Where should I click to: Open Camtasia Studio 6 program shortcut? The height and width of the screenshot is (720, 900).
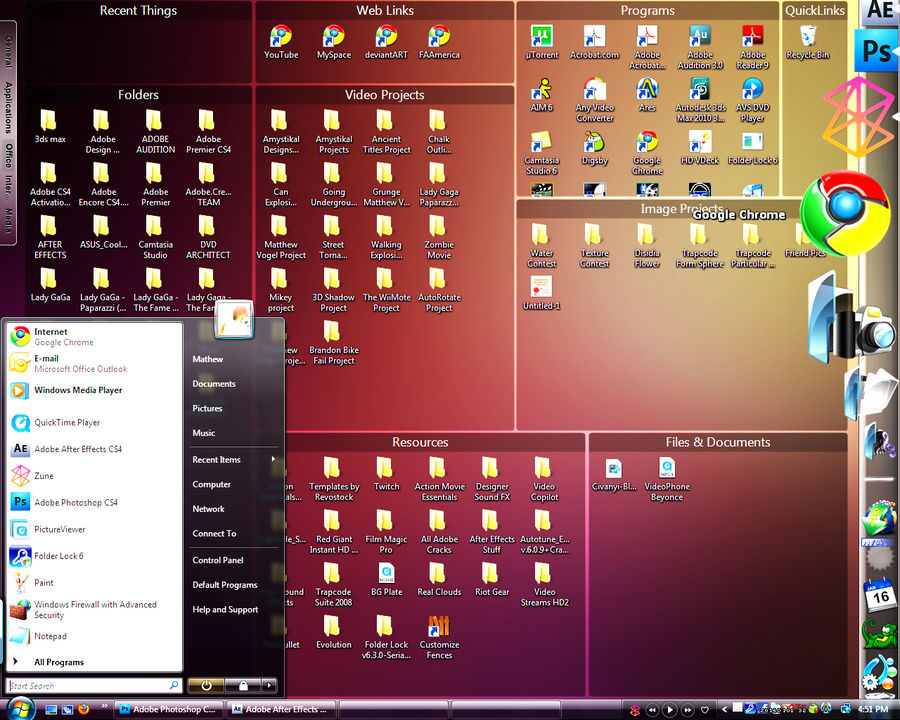(541, 153)
